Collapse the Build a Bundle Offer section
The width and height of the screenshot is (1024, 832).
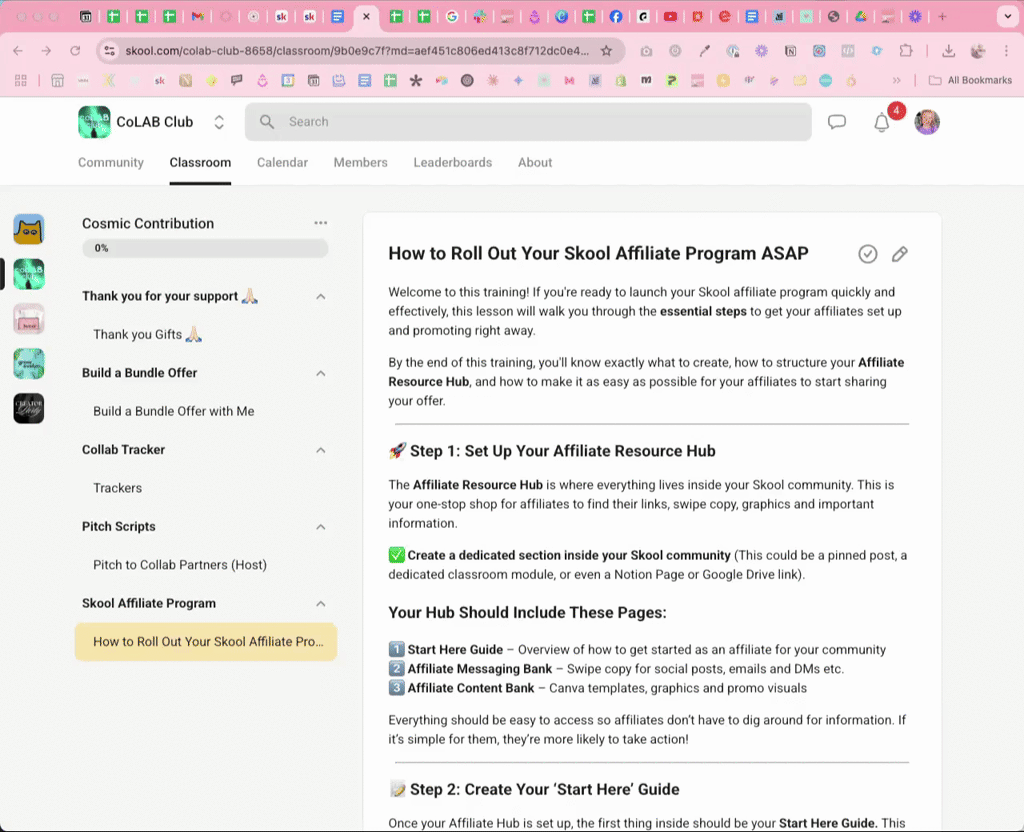(x=321, y=374)
